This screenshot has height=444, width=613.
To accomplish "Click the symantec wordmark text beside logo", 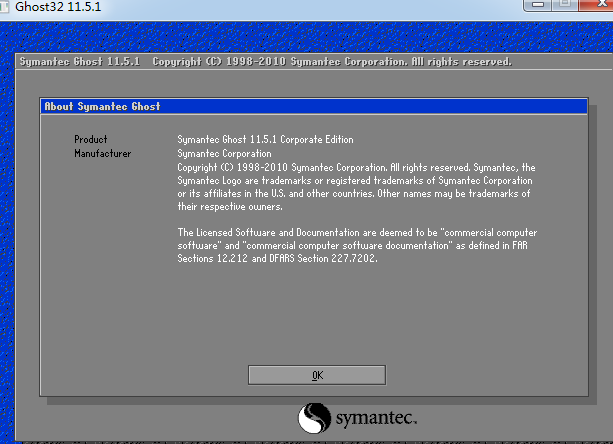I will point(375,417).
